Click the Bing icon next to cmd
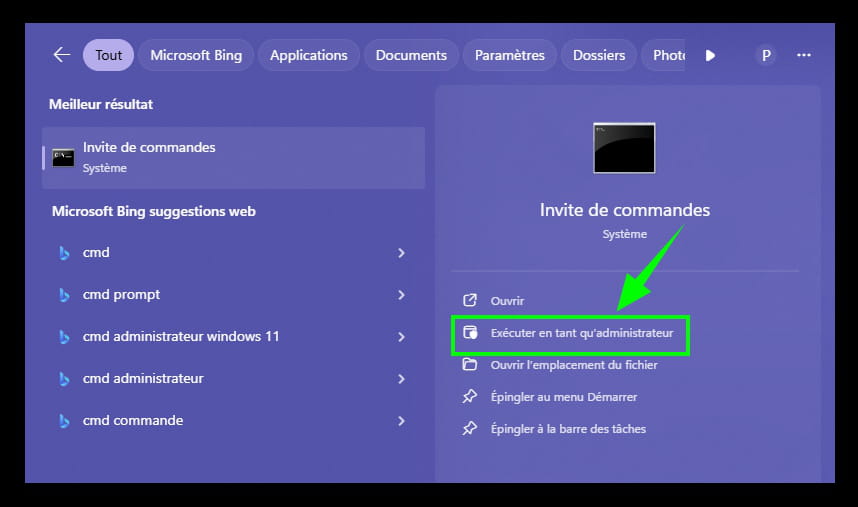 click(x=64, y=253)
